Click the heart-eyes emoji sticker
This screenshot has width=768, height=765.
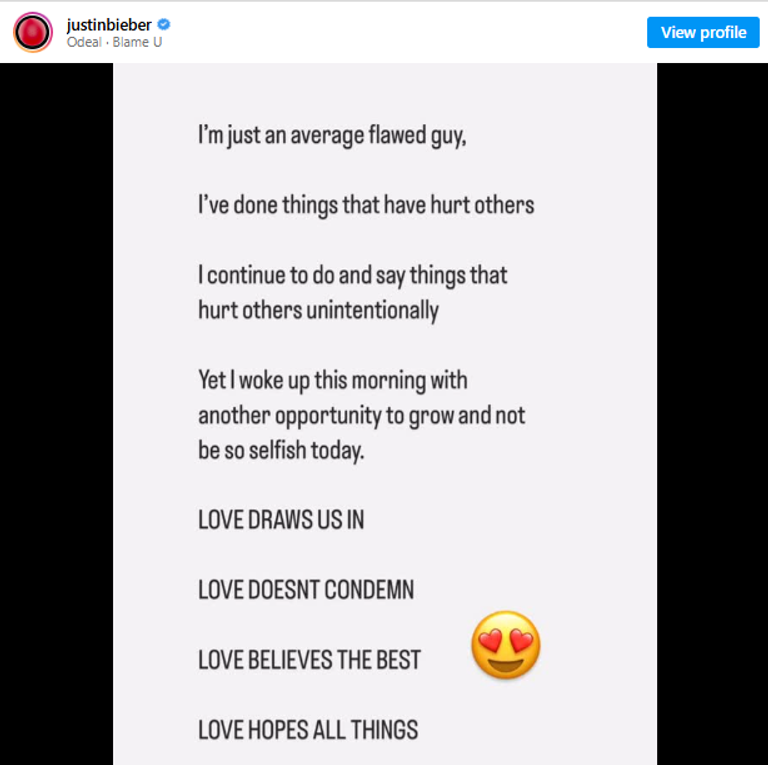coord(505,645)
